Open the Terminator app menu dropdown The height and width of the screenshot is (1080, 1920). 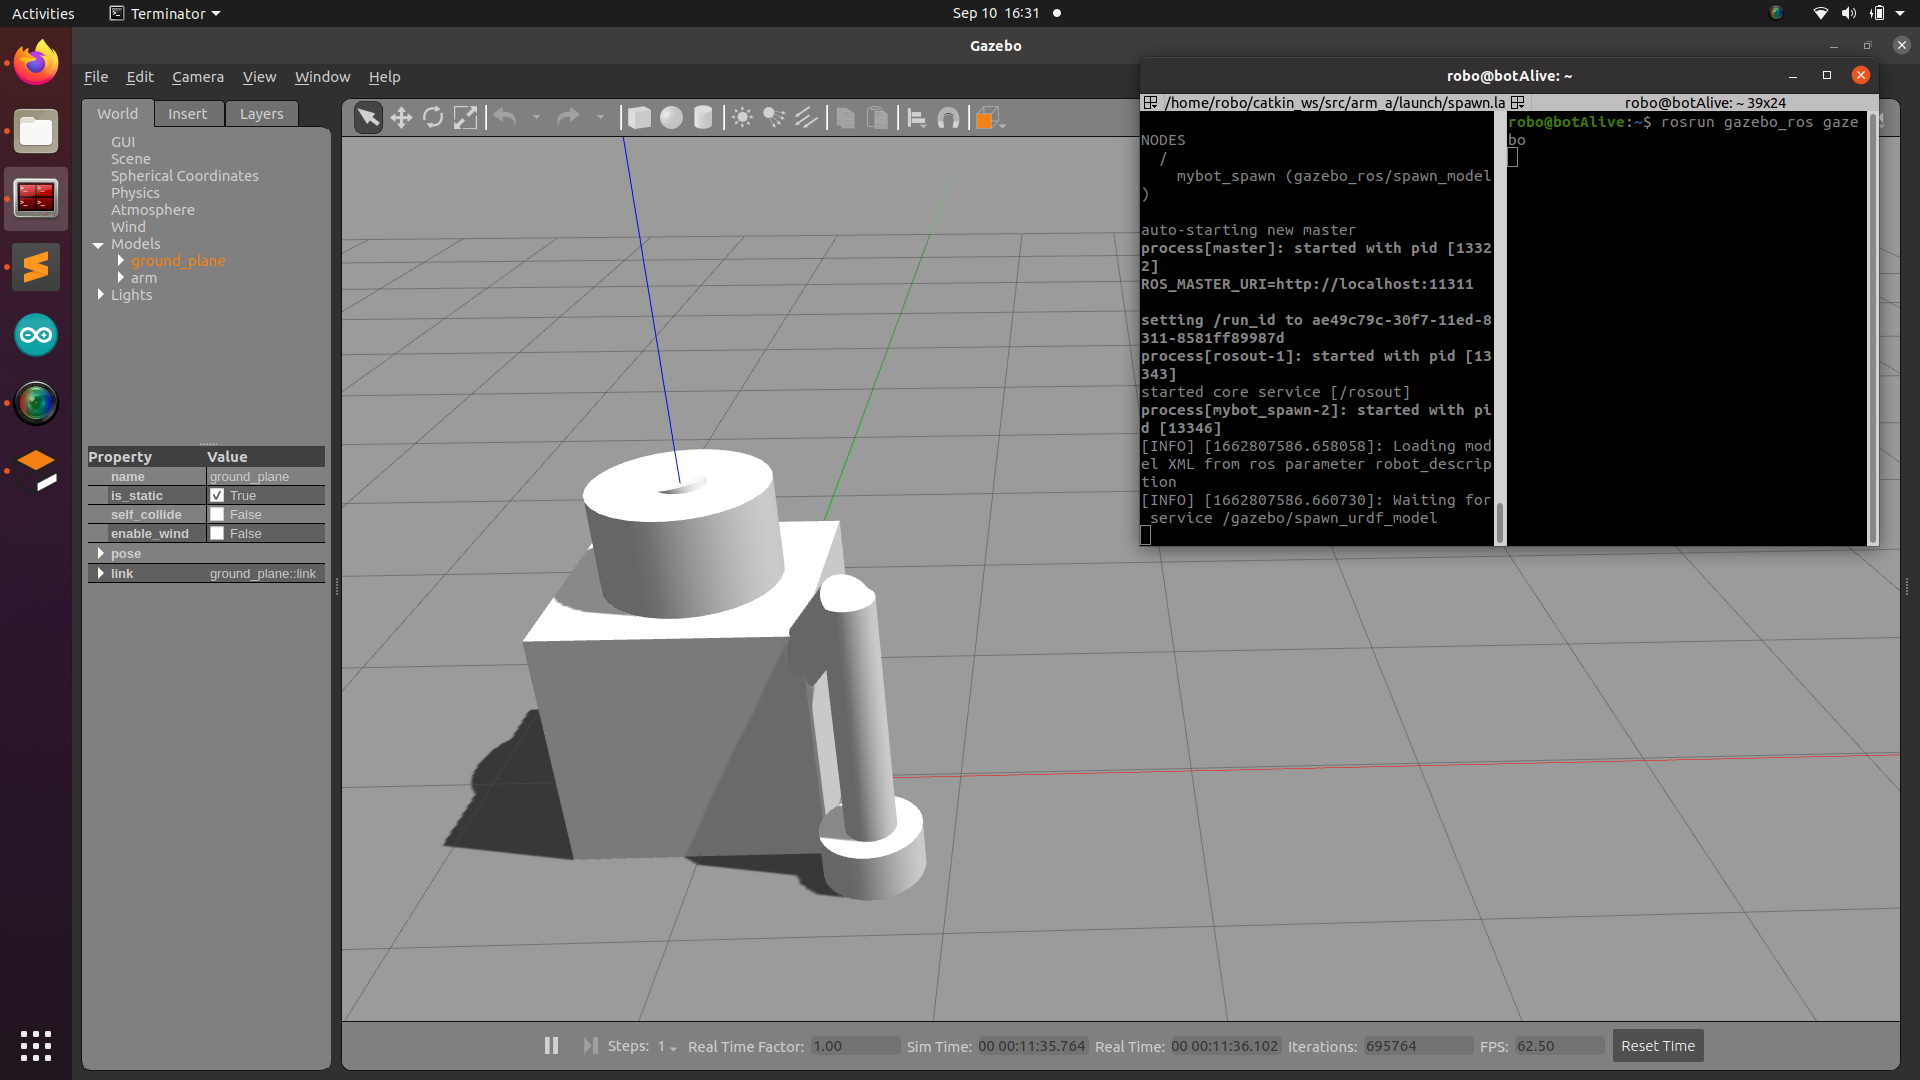coord(165,13)
